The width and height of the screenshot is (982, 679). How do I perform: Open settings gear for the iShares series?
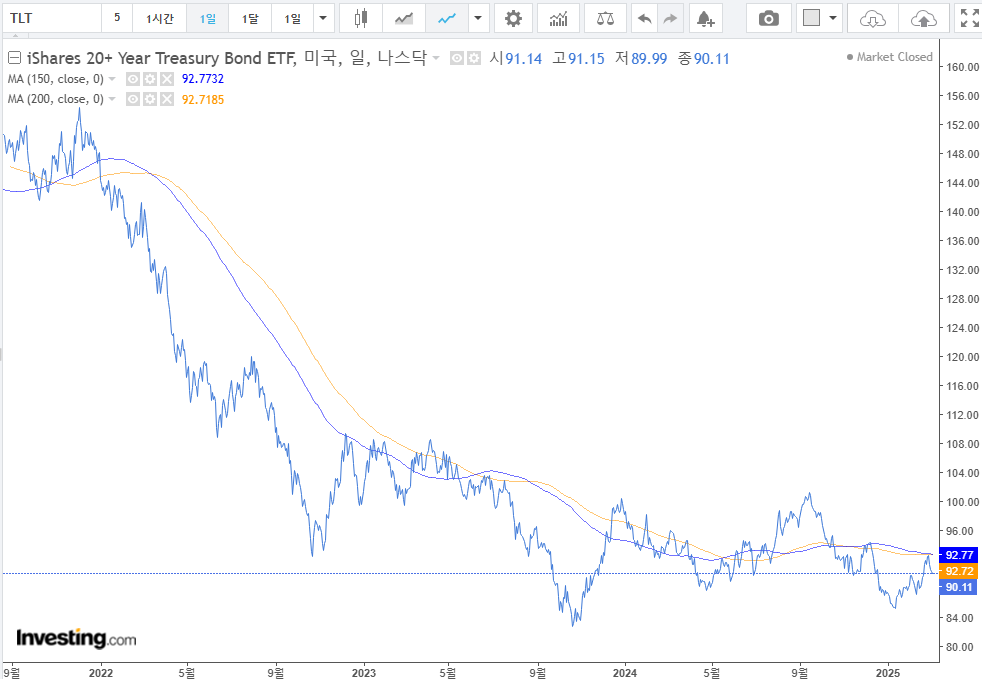pyautogui.click(x=474, y=58)
